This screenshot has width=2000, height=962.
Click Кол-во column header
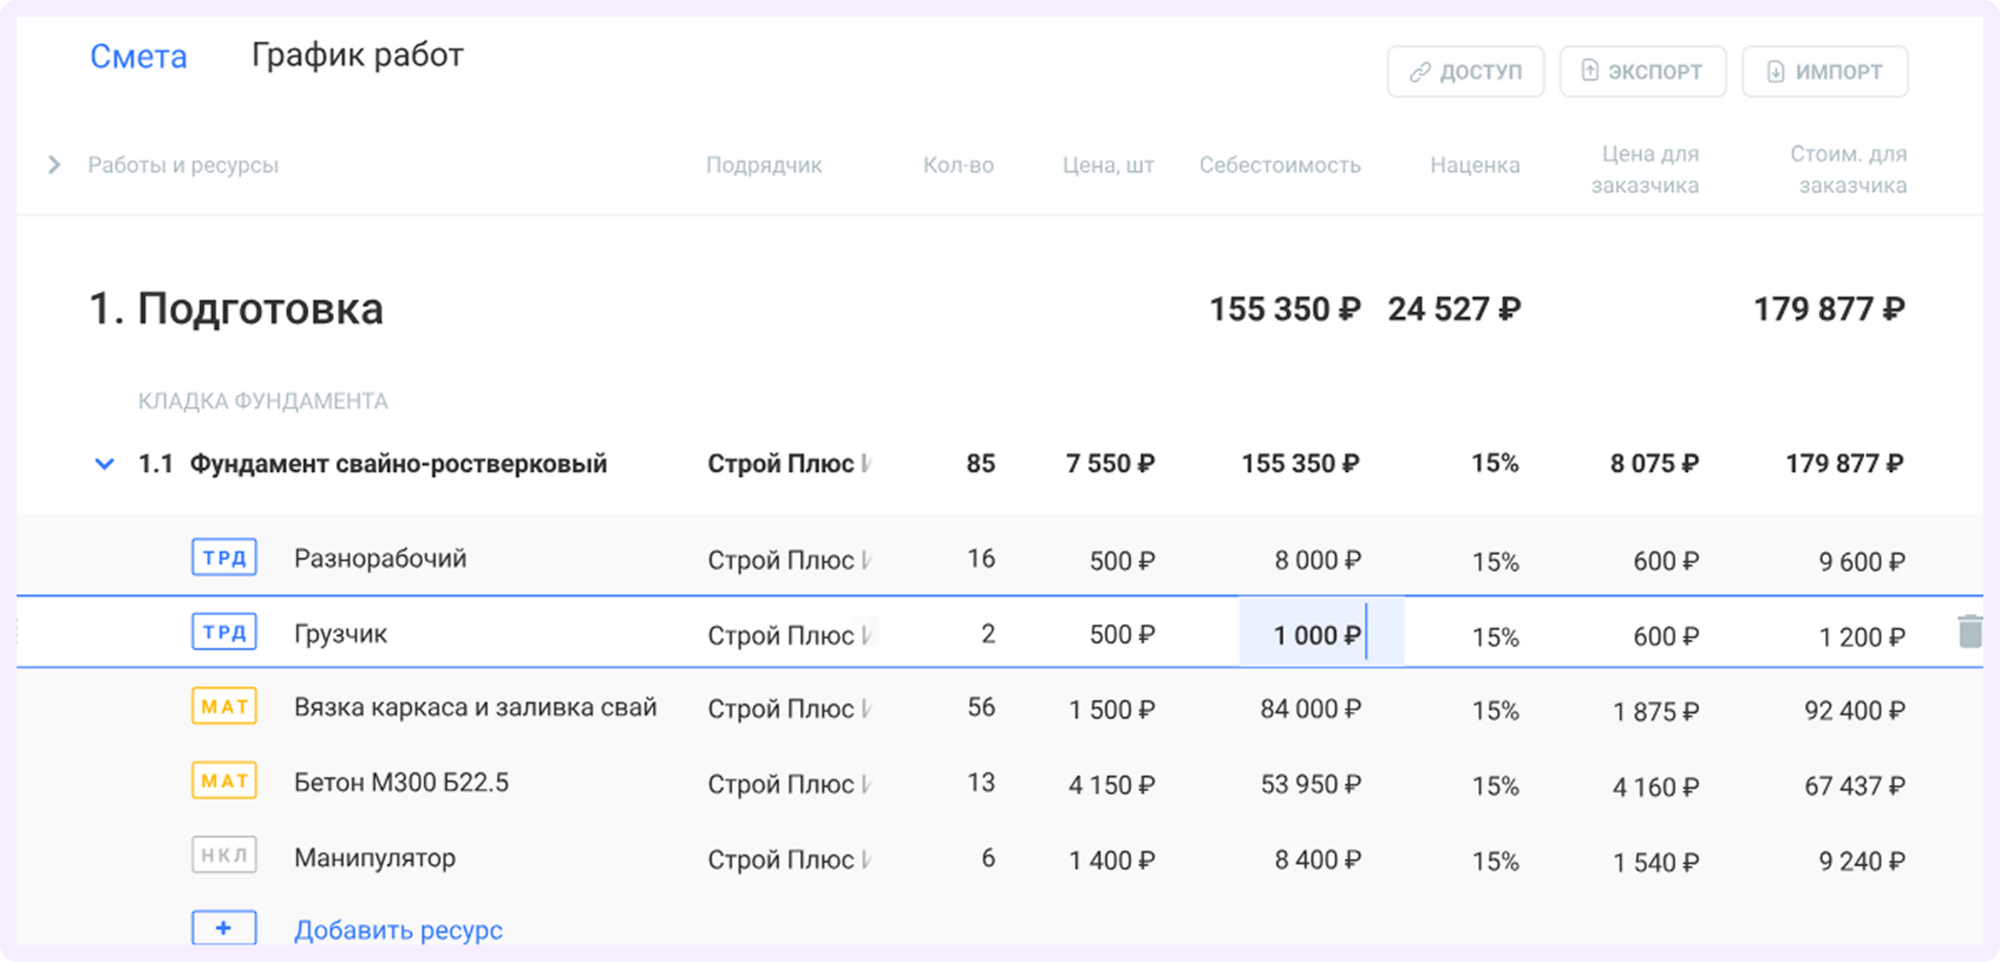click(x=958, y=165)
